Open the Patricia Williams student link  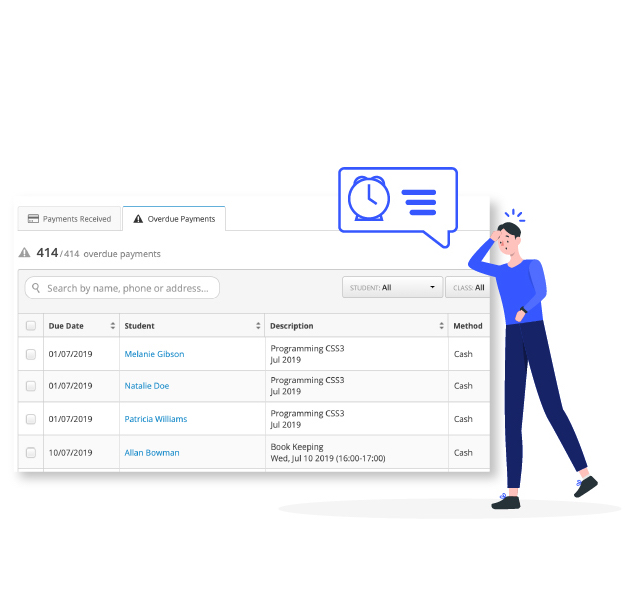pyautogui.click(x=156, y=419)
